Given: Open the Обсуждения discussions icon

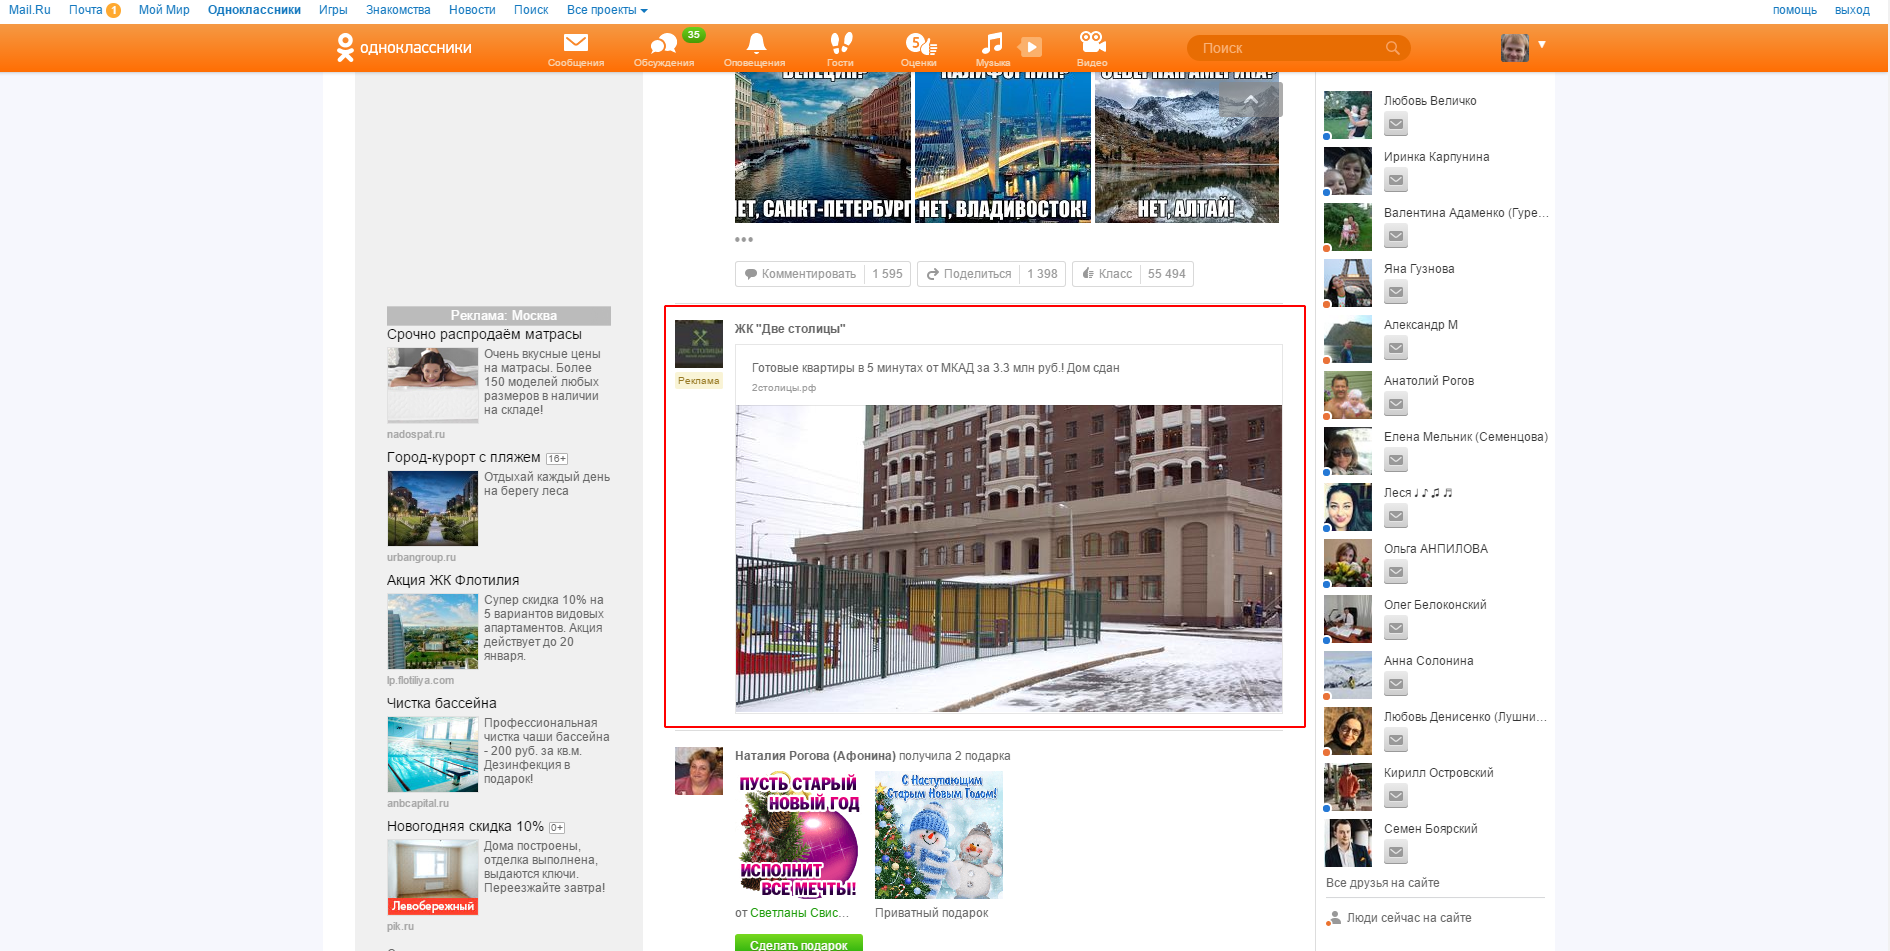Looking at the screenshot, I should [x=663, y=45].
